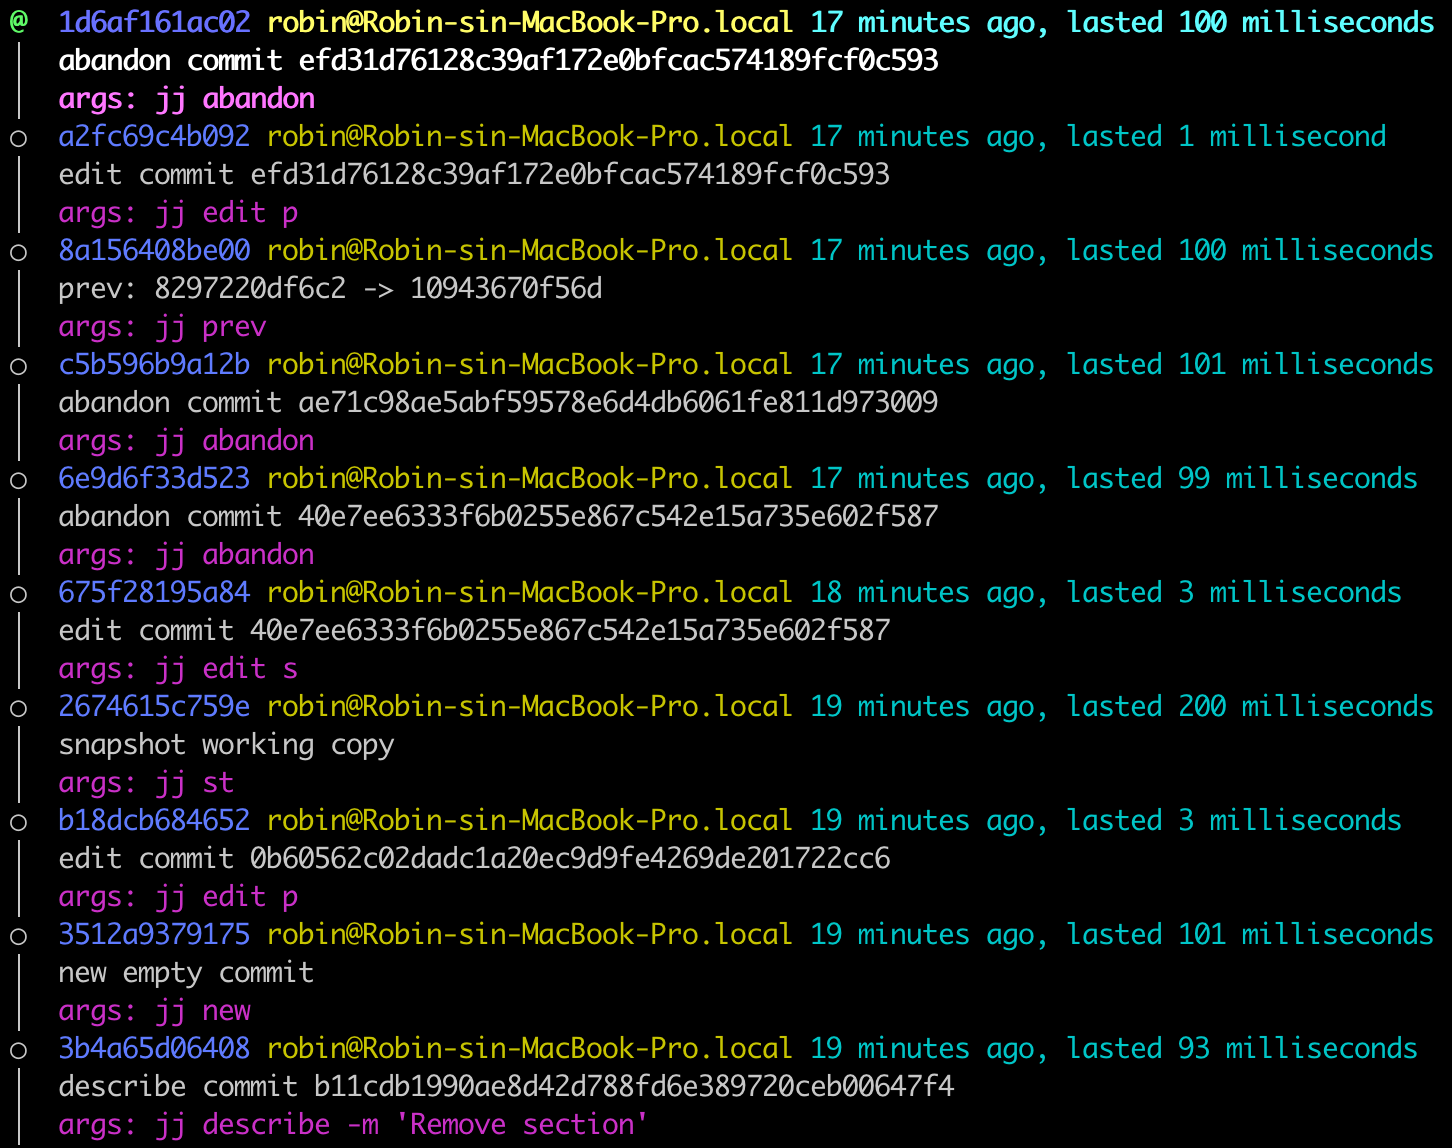Click the graph node beside operation b18dcb684652

coord(18,821)
